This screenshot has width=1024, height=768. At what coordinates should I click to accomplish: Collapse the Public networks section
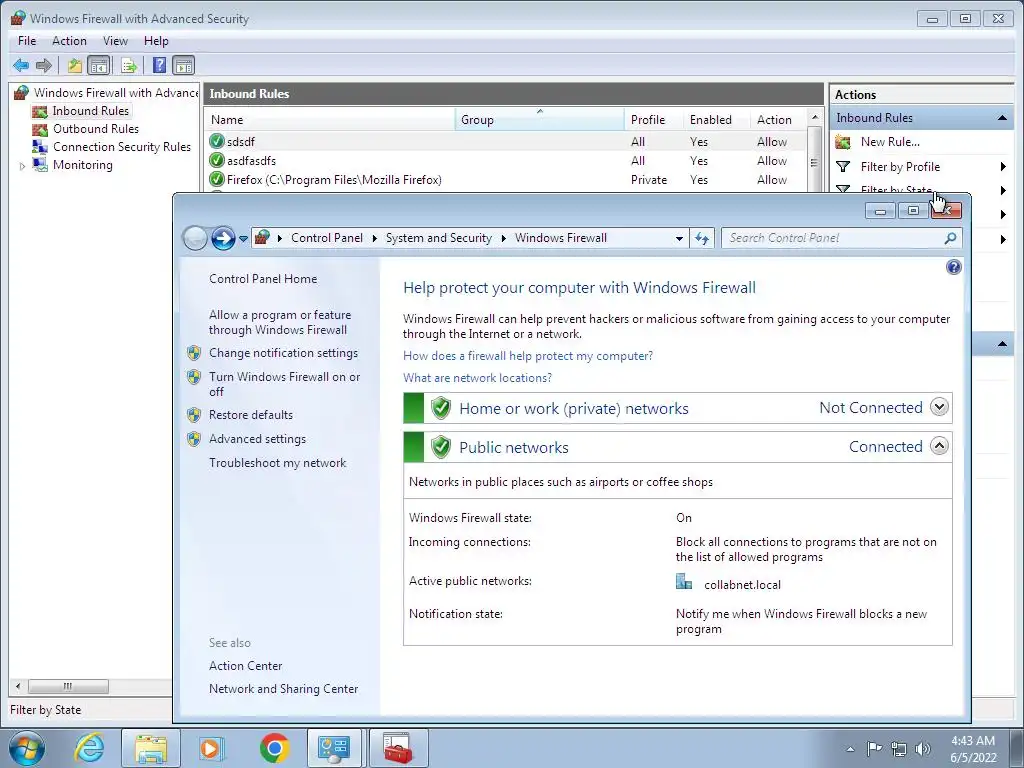[939, 446]
